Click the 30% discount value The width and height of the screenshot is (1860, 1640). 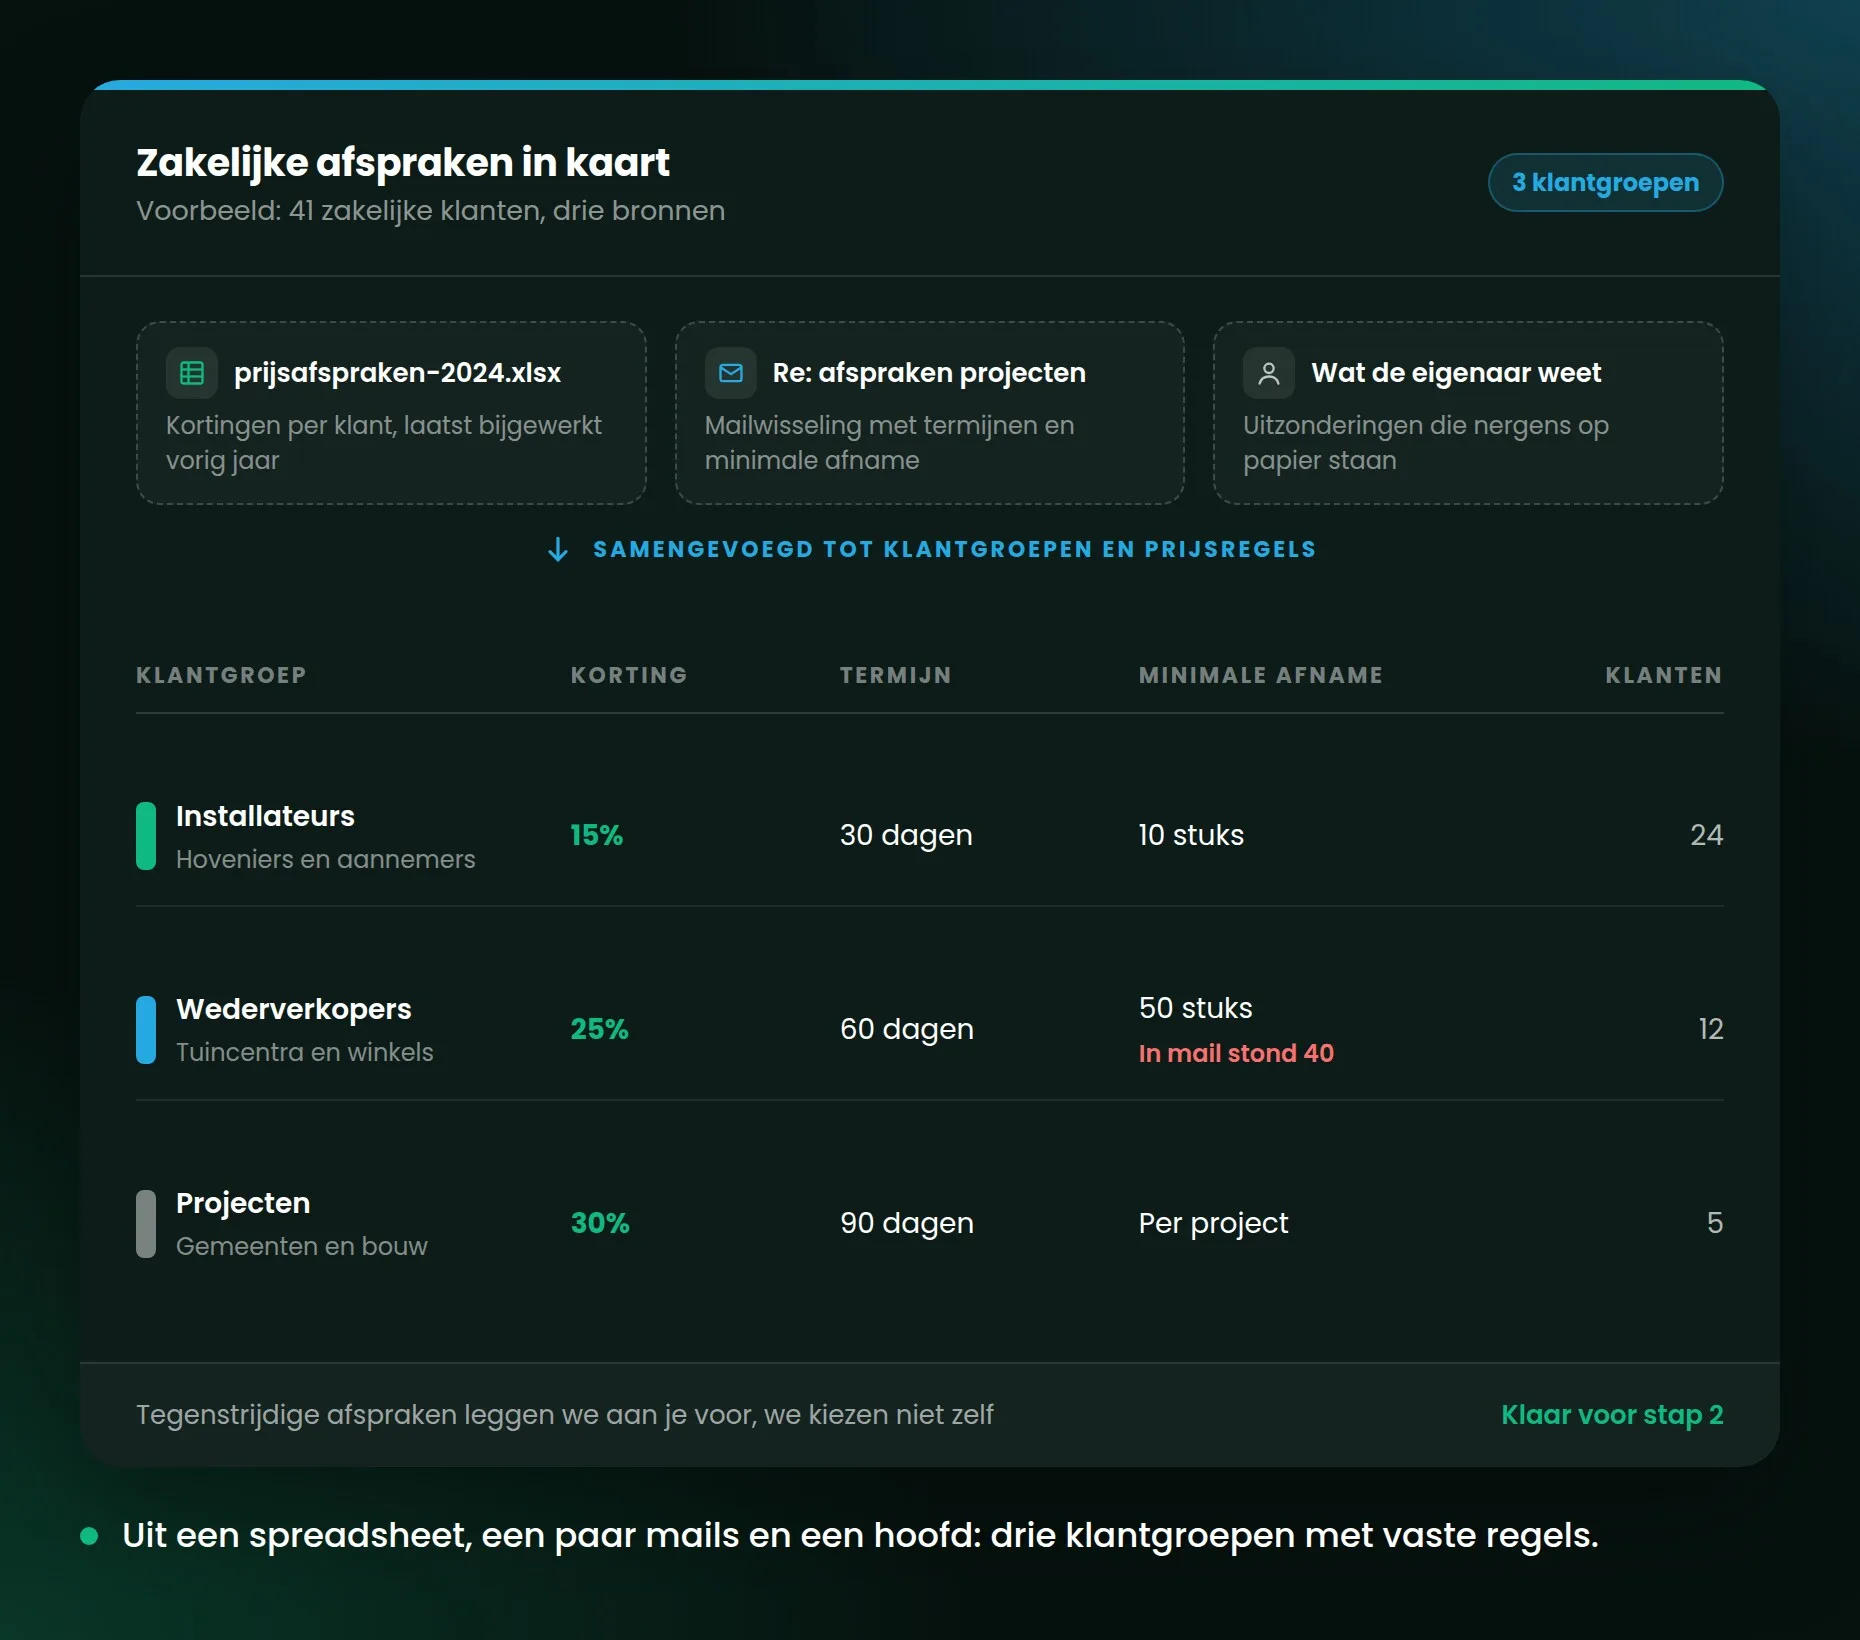(600, 1223)
